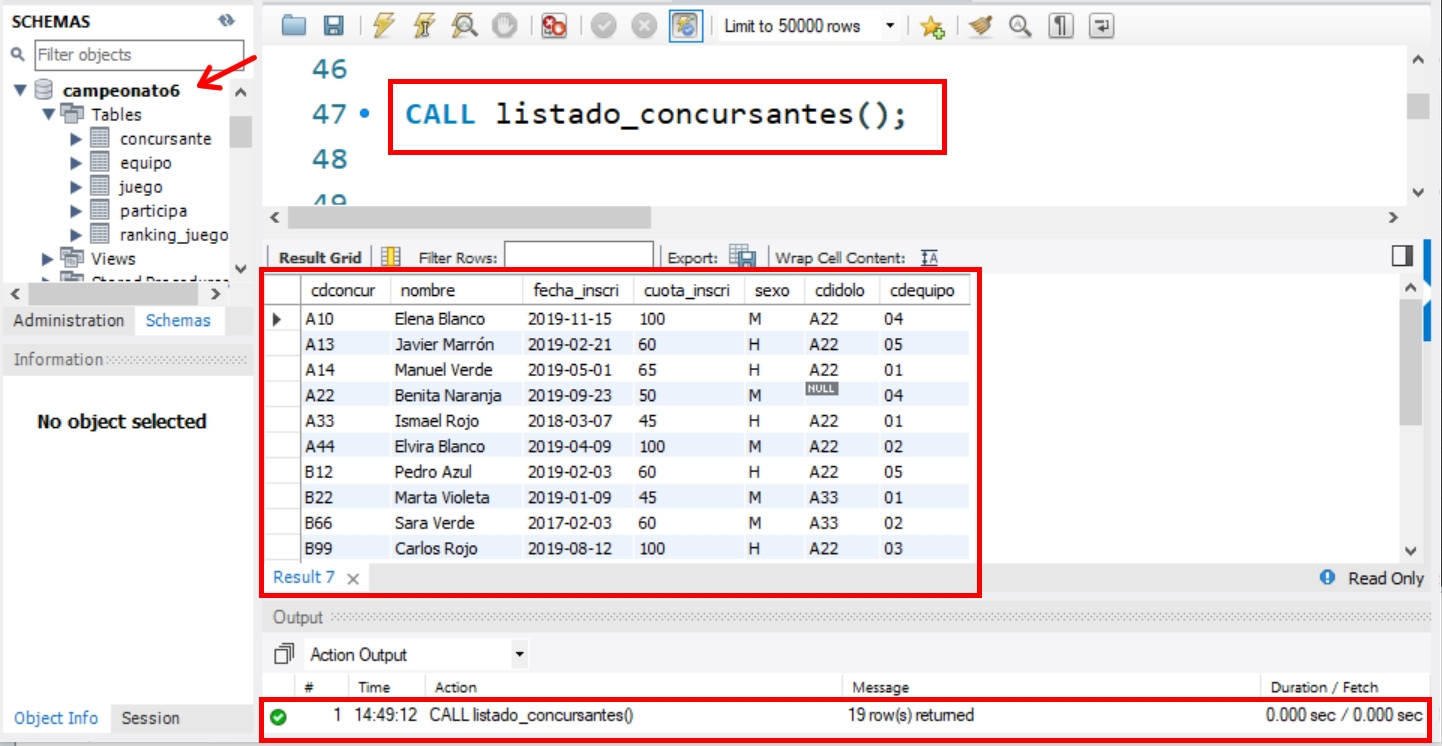This screenshot has width=1442, height=746.
Task: Execute statement under the cursor
Action: pyautogui.click(x=424, y=27)
